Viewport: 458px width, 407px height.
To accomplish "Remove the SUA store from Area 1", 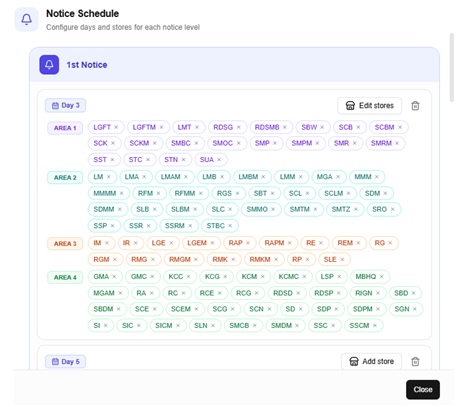I will click(219, 159).
